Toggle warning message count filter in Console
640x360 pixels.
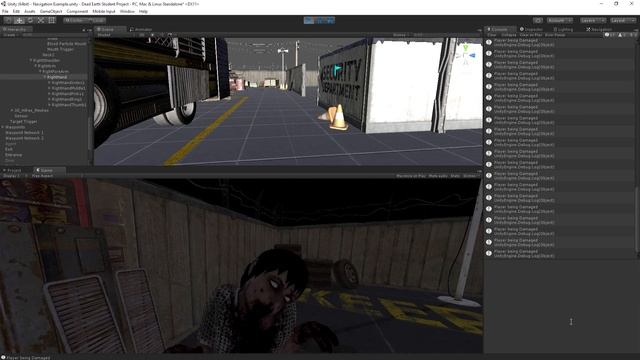pyautogui.click(x=622, y=35)
